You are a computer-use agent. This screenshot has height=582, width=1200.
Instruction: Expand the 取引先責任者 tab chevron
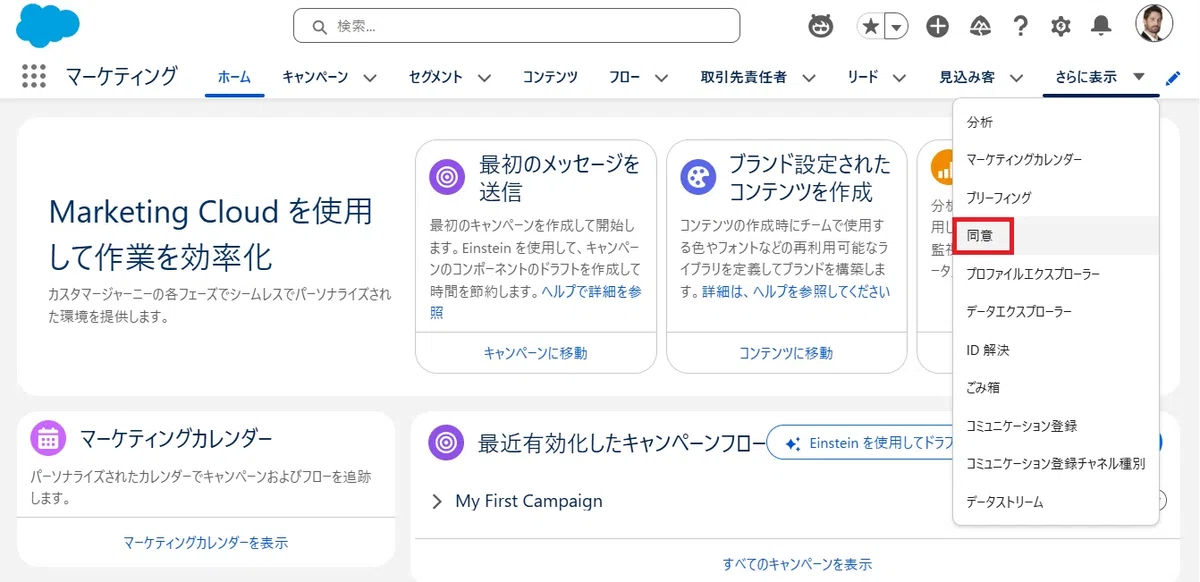pos(808,77)
